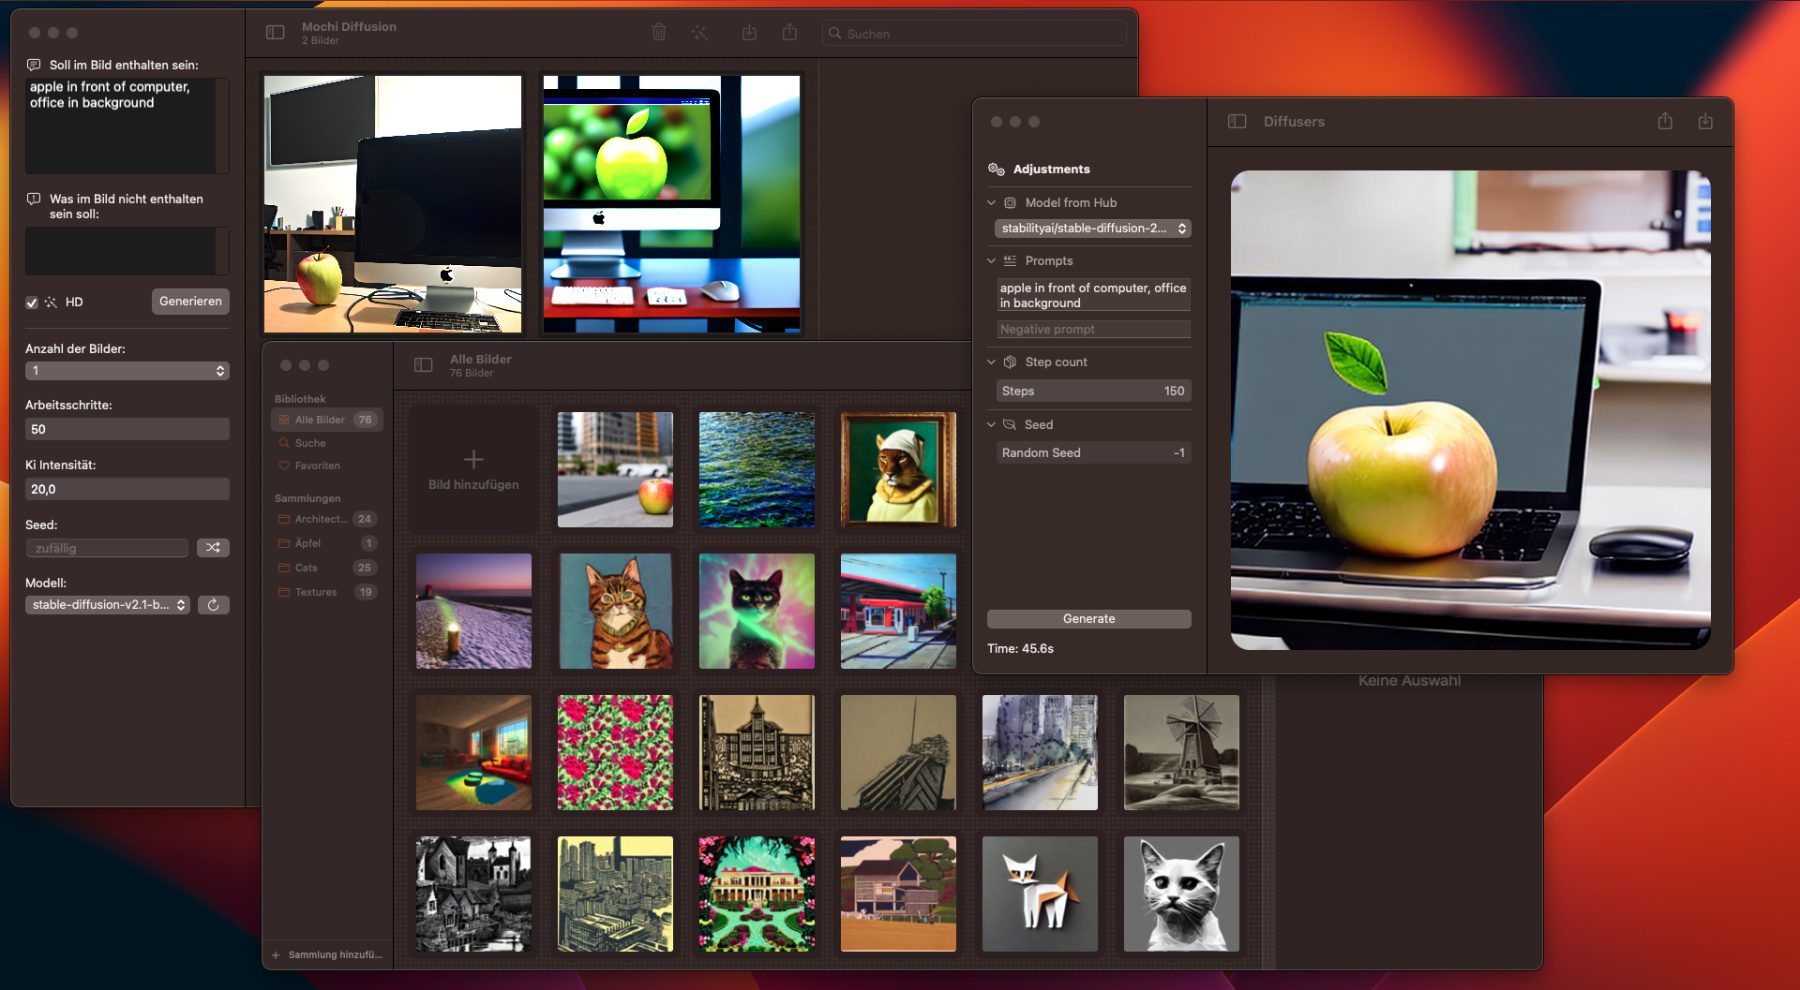Image resolution: width=1800 pixels, height=990 pixels.
Task: Collapse the Model from Hub section
Action: tap(992, 203)
